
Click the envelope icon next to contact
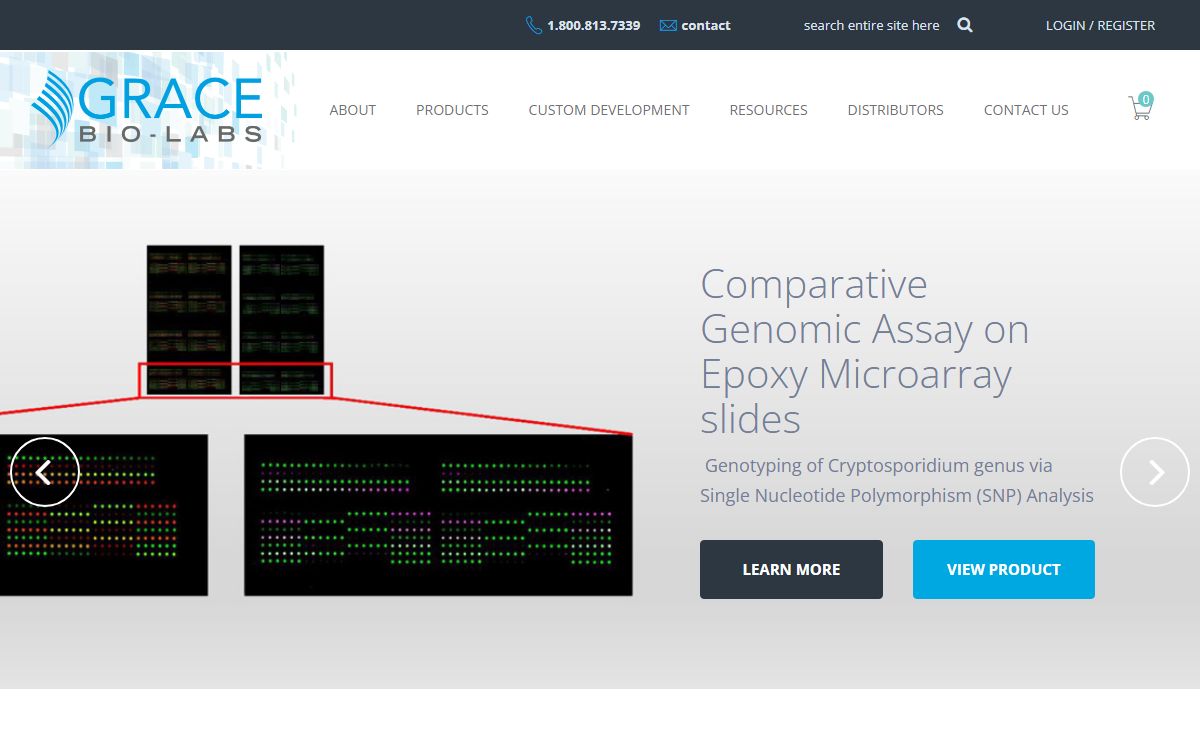pyautogui.click(x=668, y=25)
